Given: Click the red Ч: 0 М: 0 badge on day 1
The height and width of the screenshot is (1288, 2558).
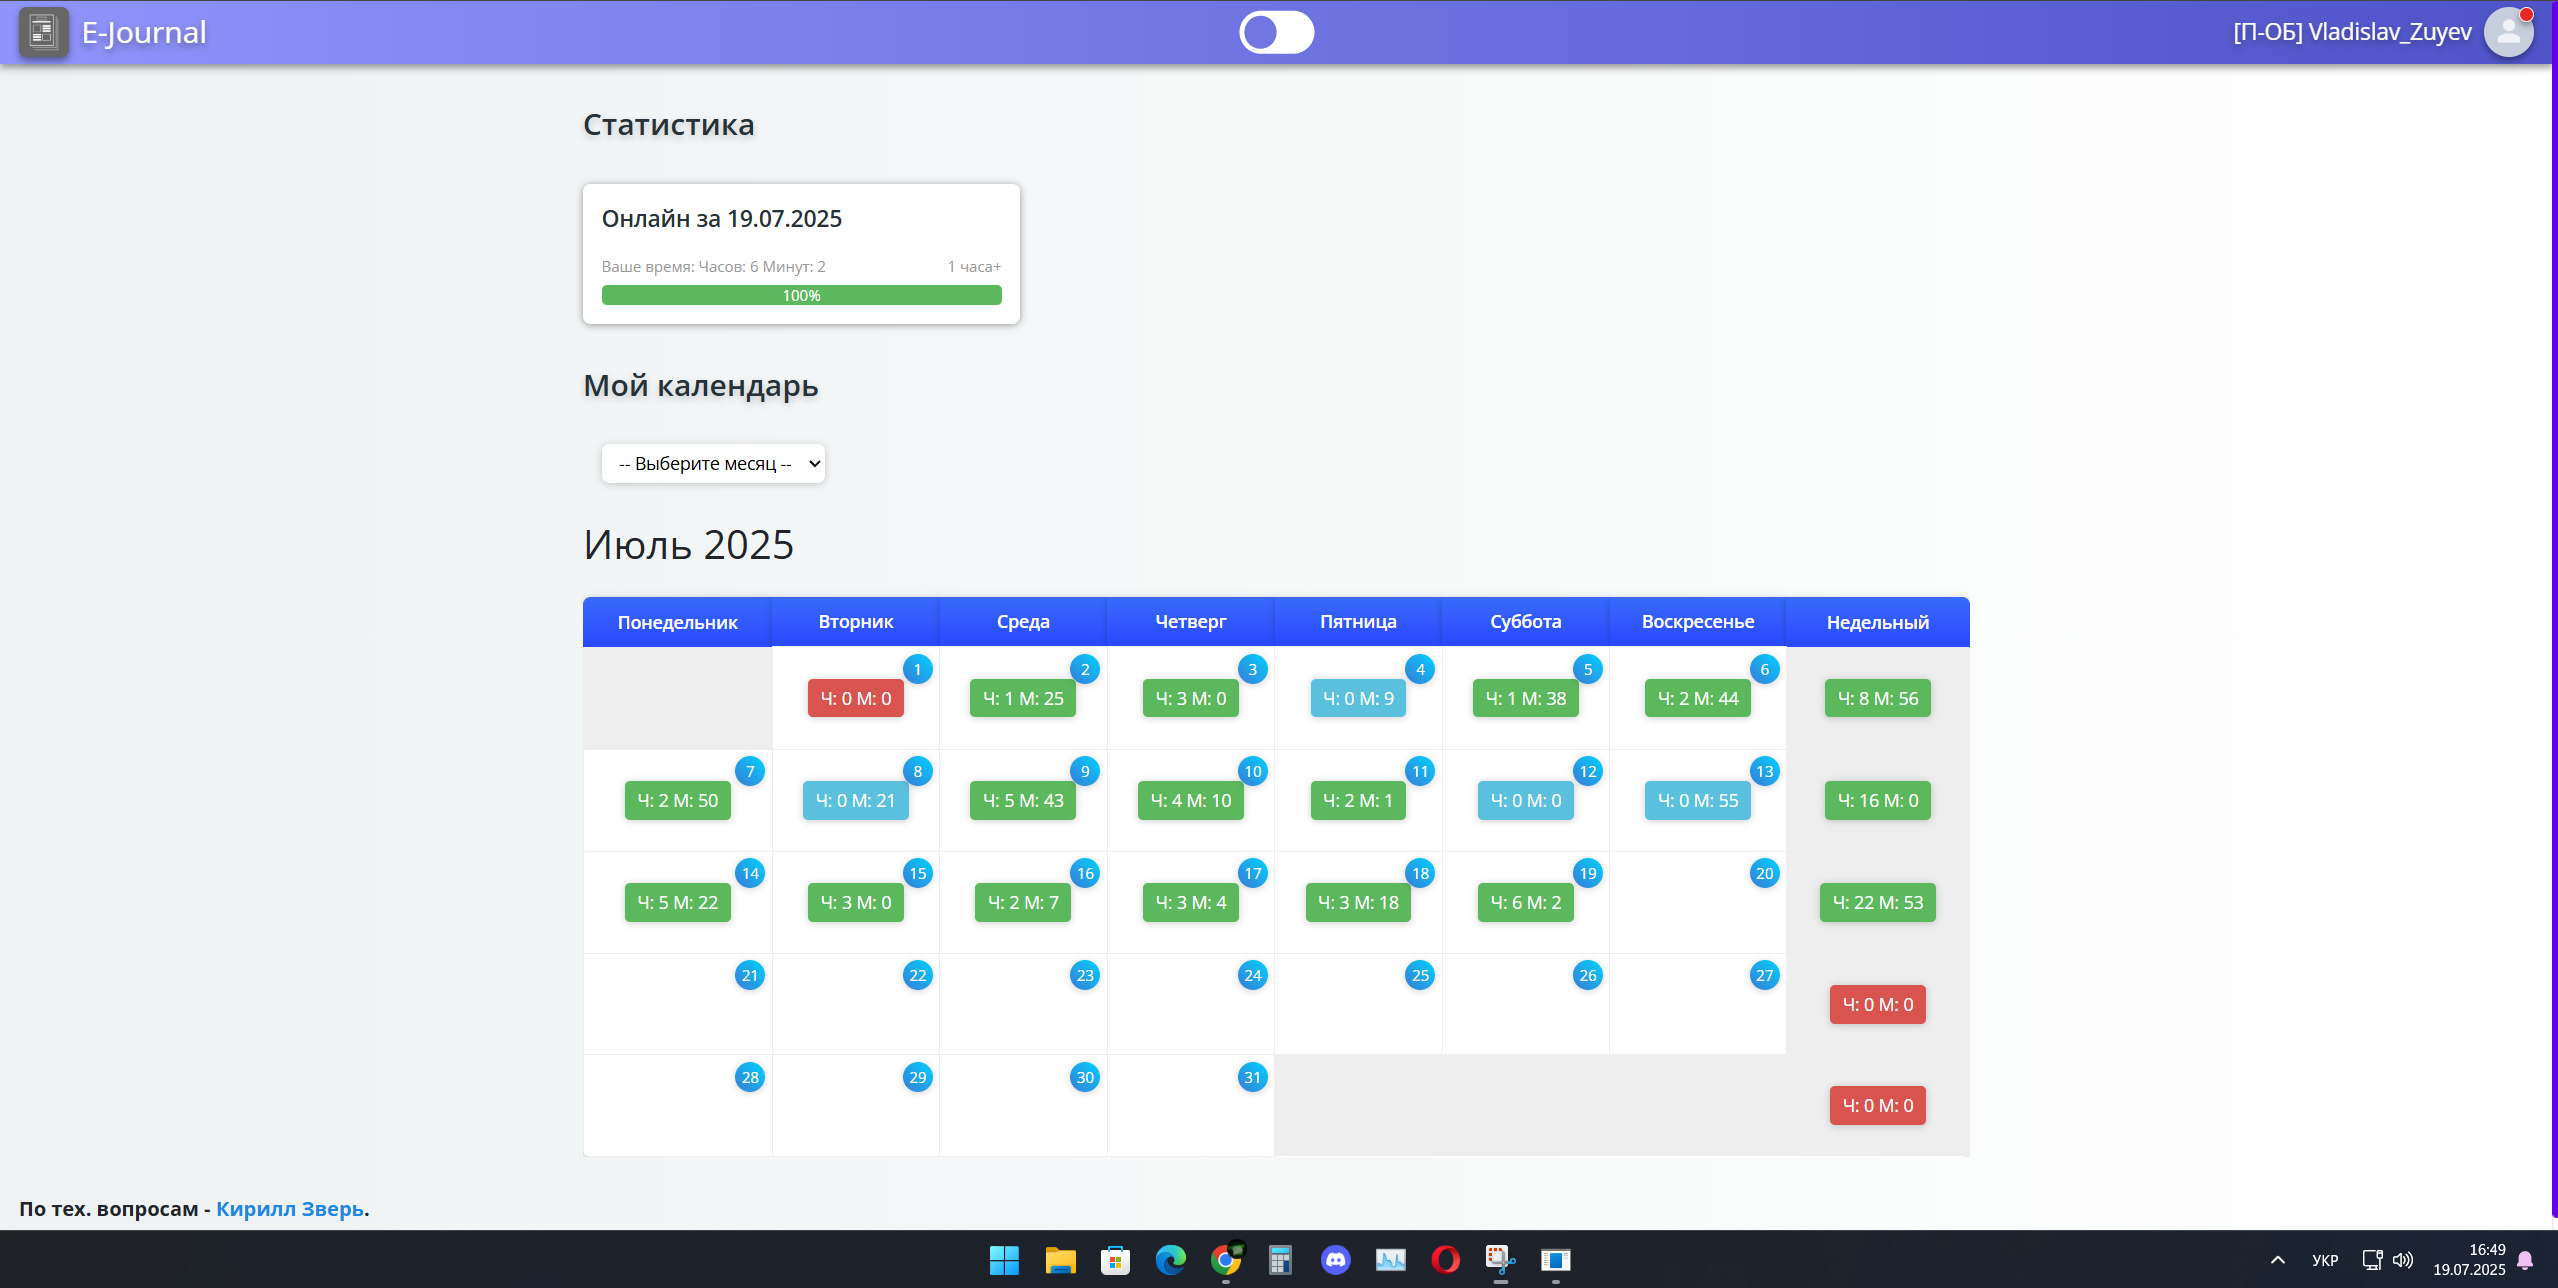Looking at the screenshot, I should point(855,698).
